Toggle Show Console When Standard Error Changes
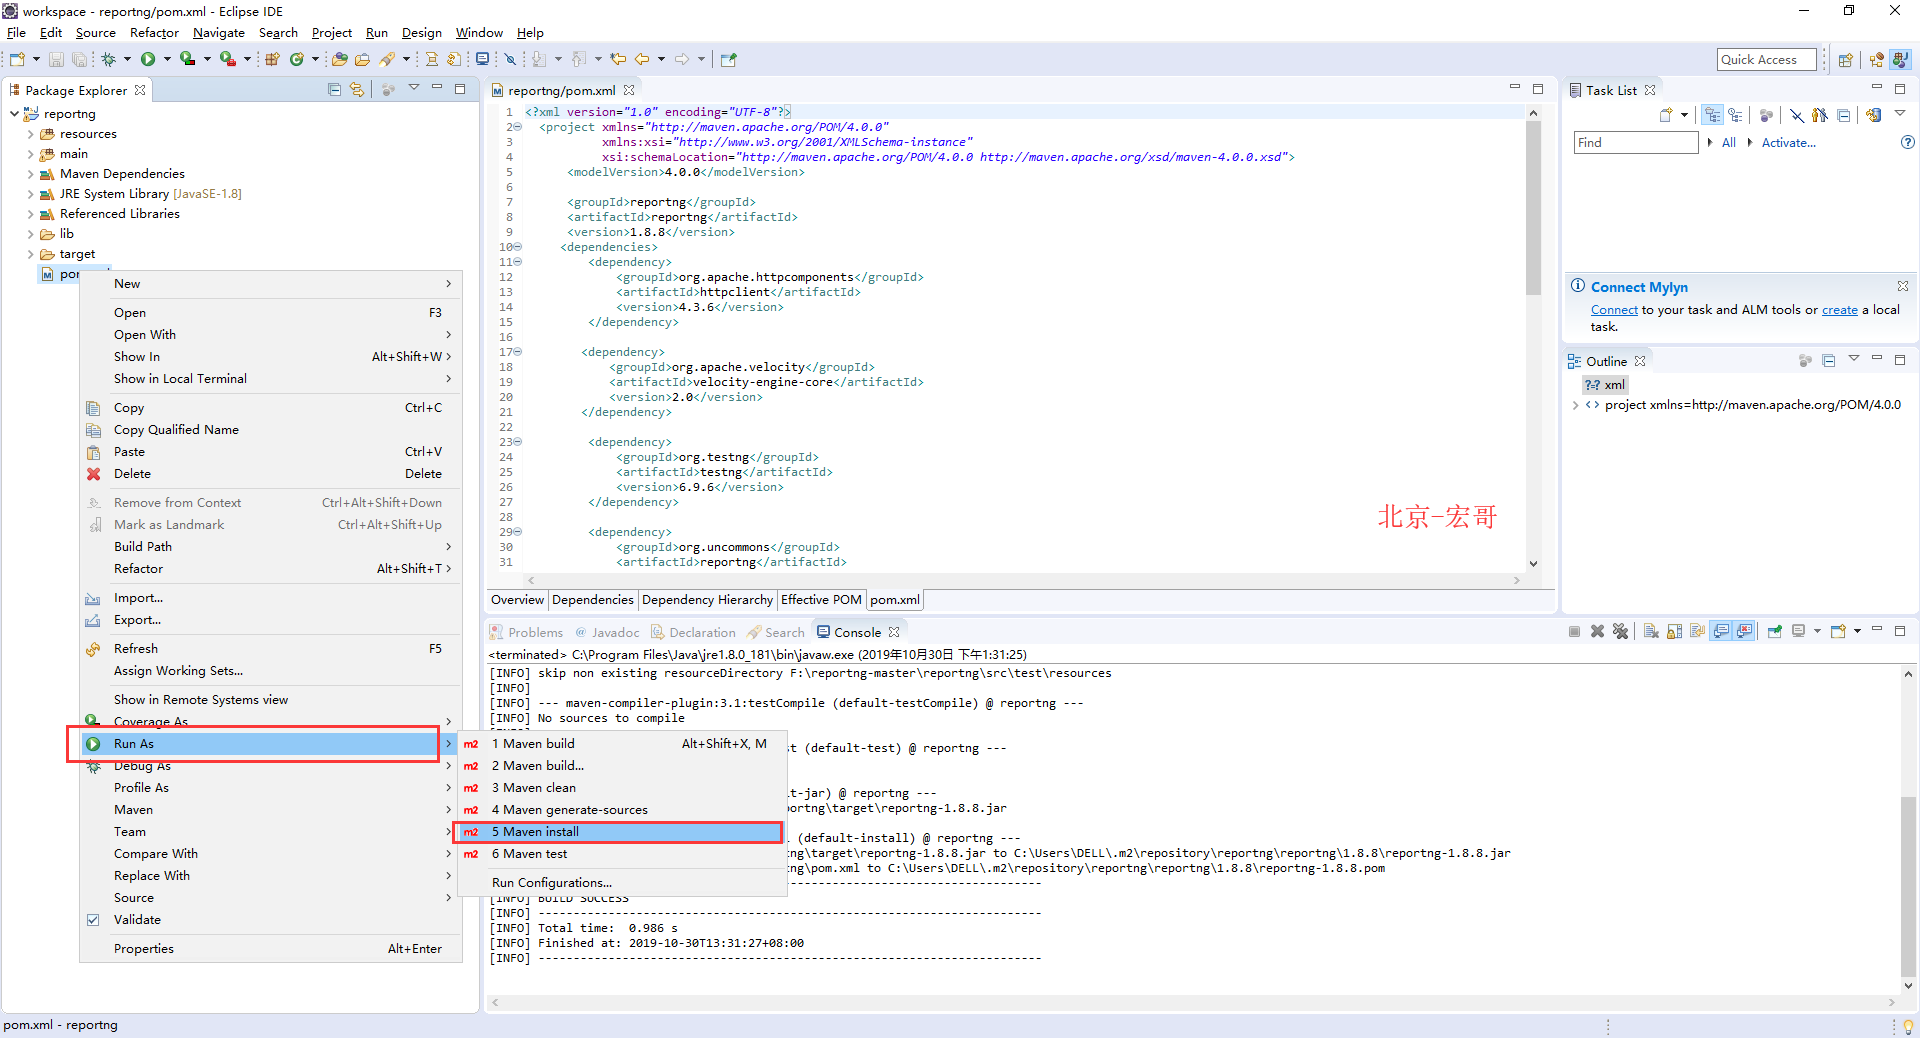The width and height of the screenshot is (1920, 1038). [x=1744, y=631]
